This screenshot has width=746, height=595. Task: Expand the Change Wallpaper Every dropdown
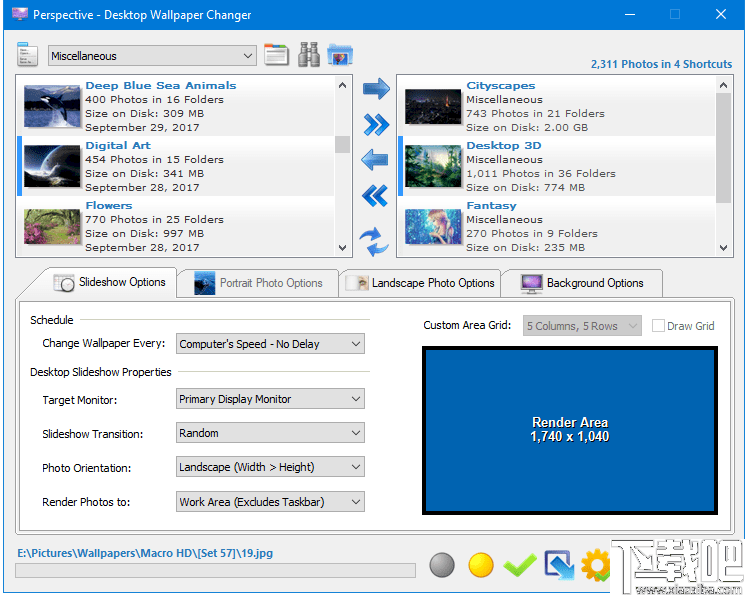(x=270, y=344)
